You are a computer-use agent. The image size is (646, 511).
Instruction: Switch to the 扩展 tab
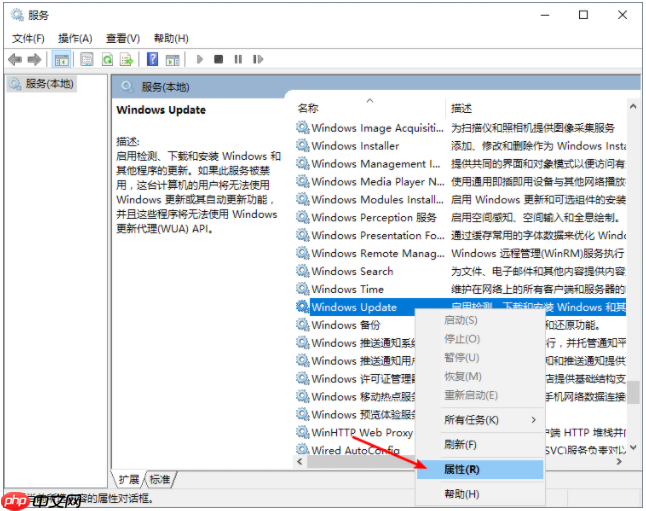(x=129, y=480)
